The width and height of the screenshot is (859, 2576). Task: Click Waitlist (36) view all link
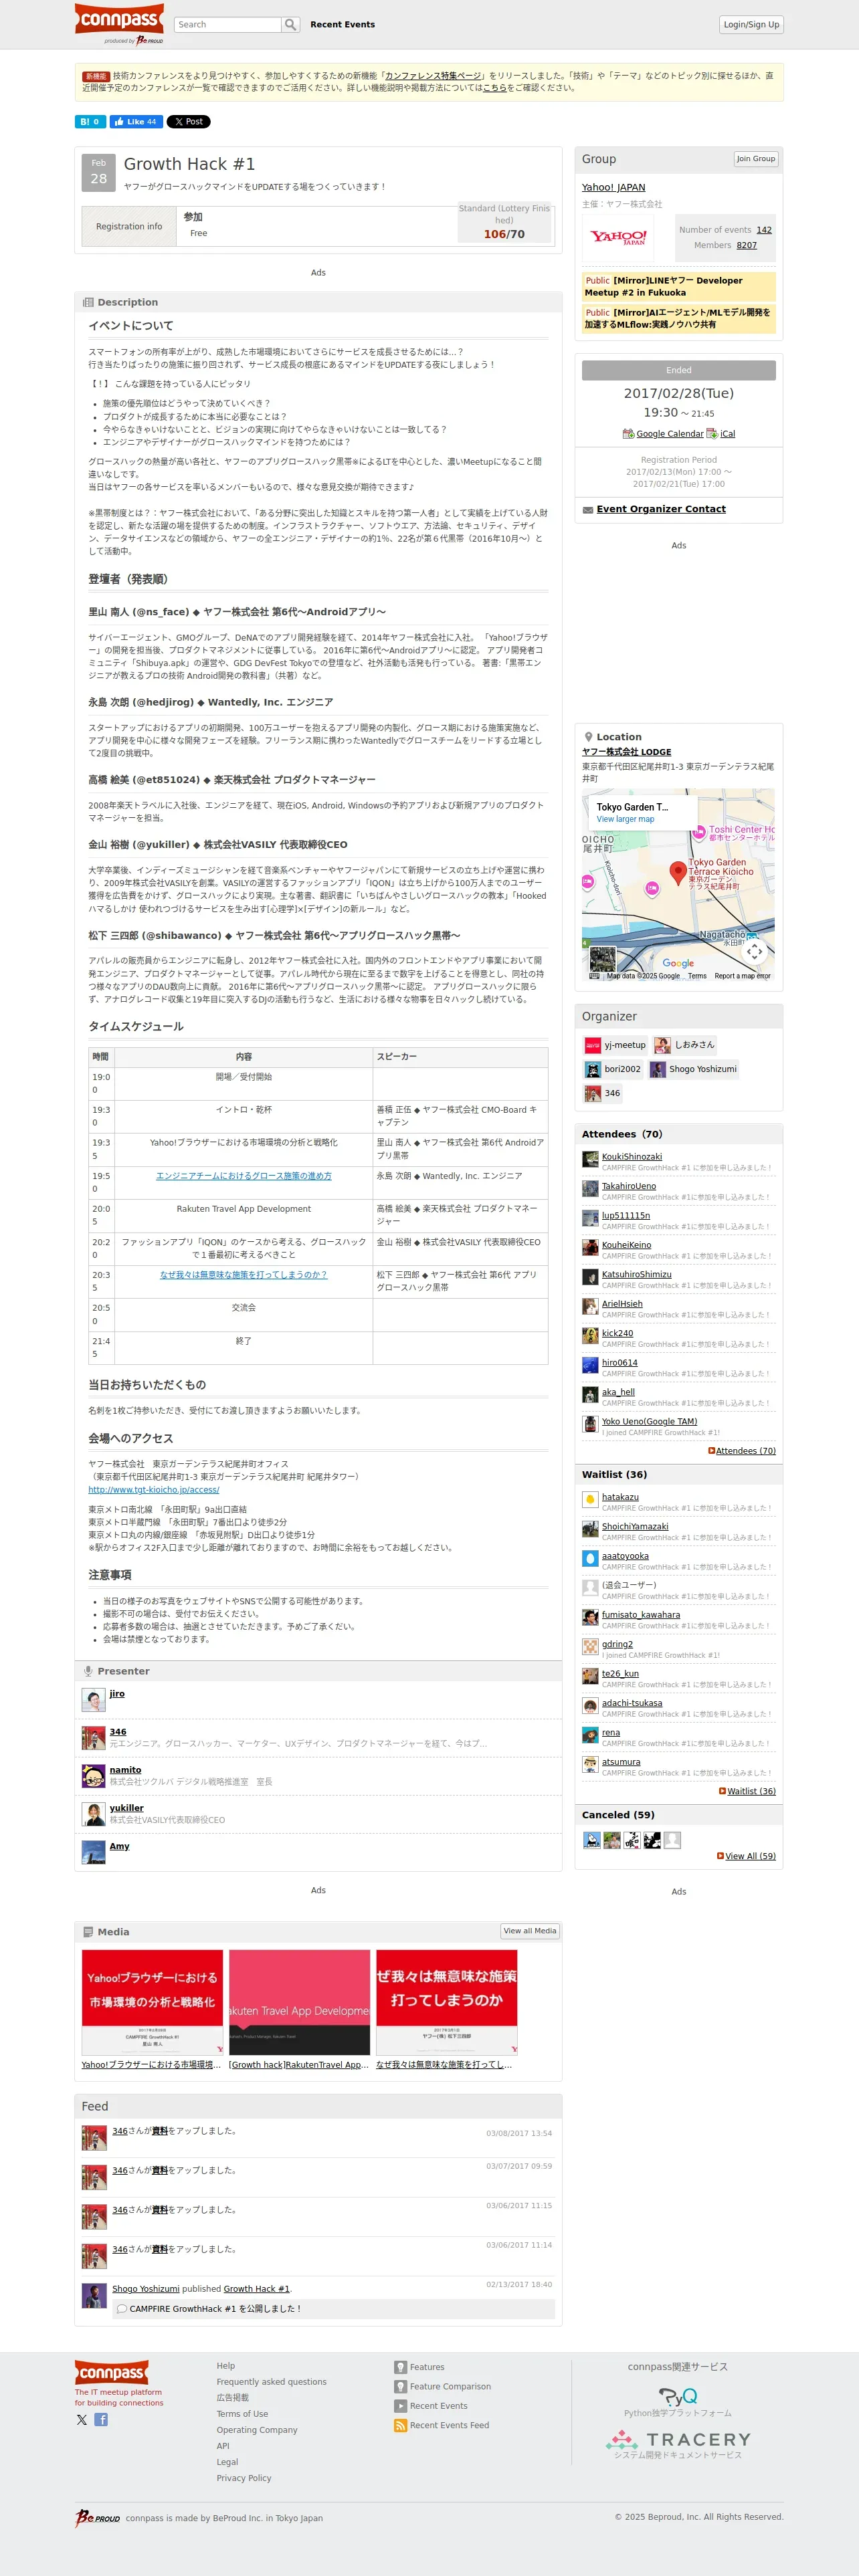pyautogui.click(x=751, y=1791)
